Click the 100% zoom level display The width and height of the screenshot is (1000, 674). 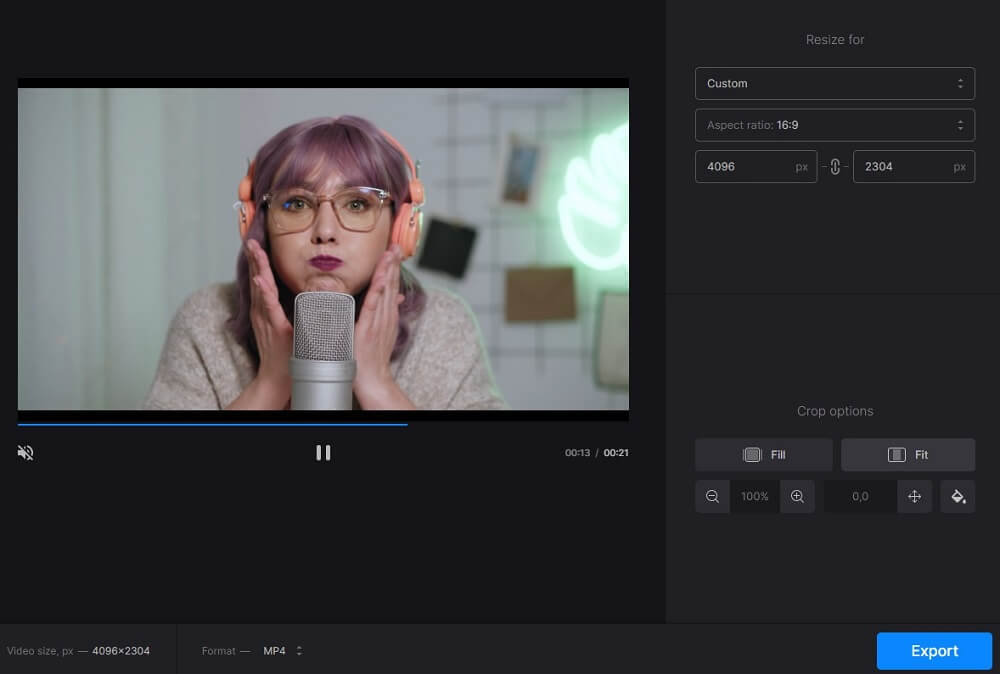(x=754, y=496)
